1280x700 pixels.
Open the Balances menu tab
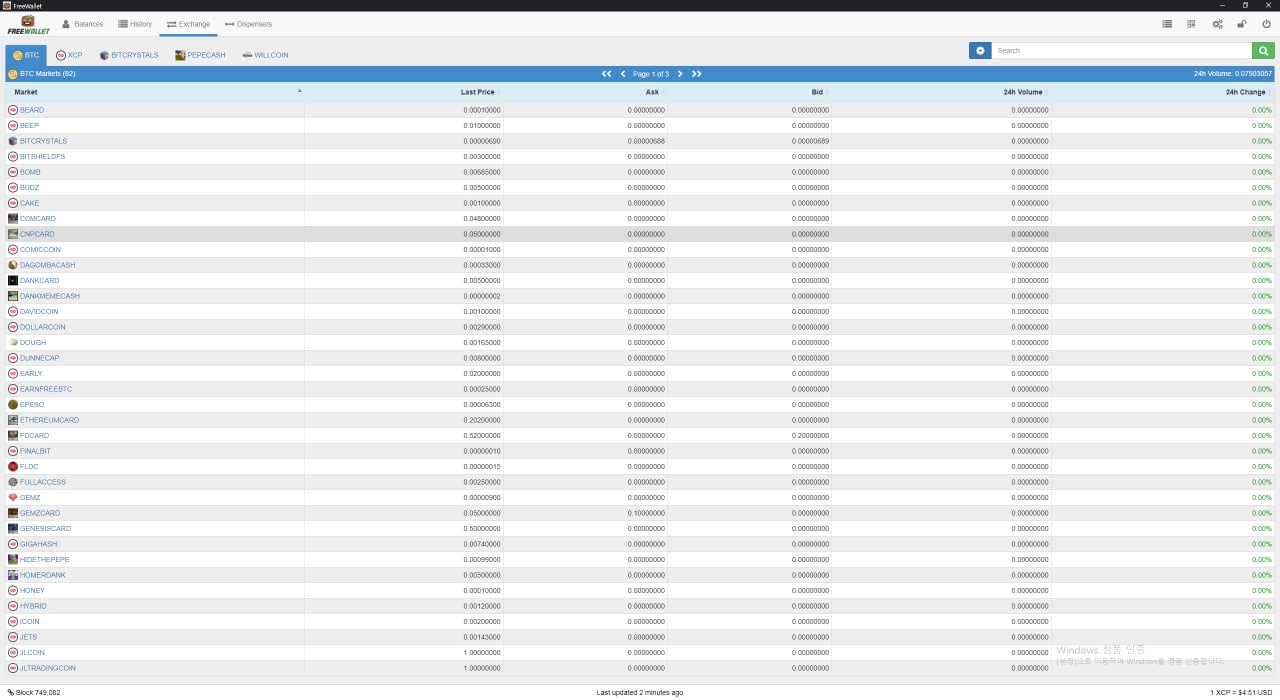82,24
